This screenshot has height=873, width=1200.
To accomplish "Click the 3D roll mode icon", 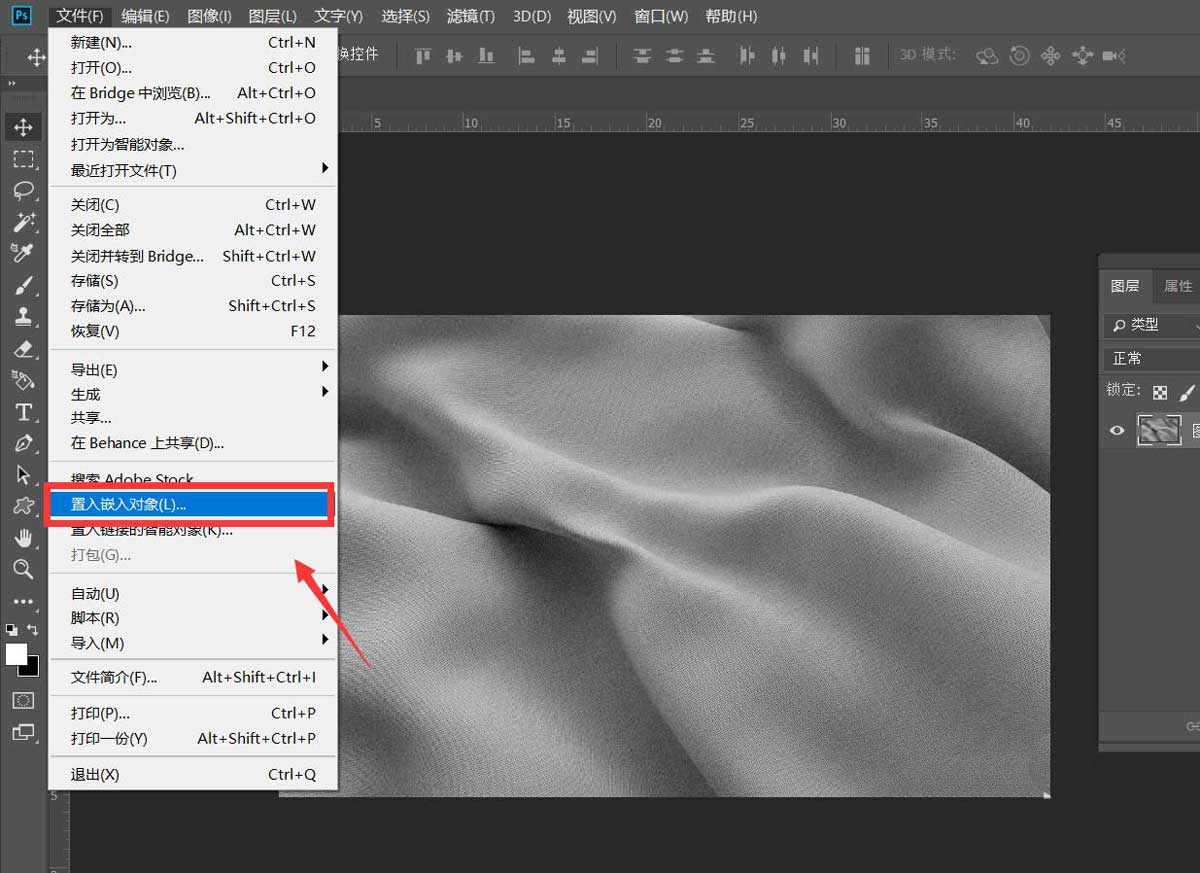I will (x=1019, y=56).
